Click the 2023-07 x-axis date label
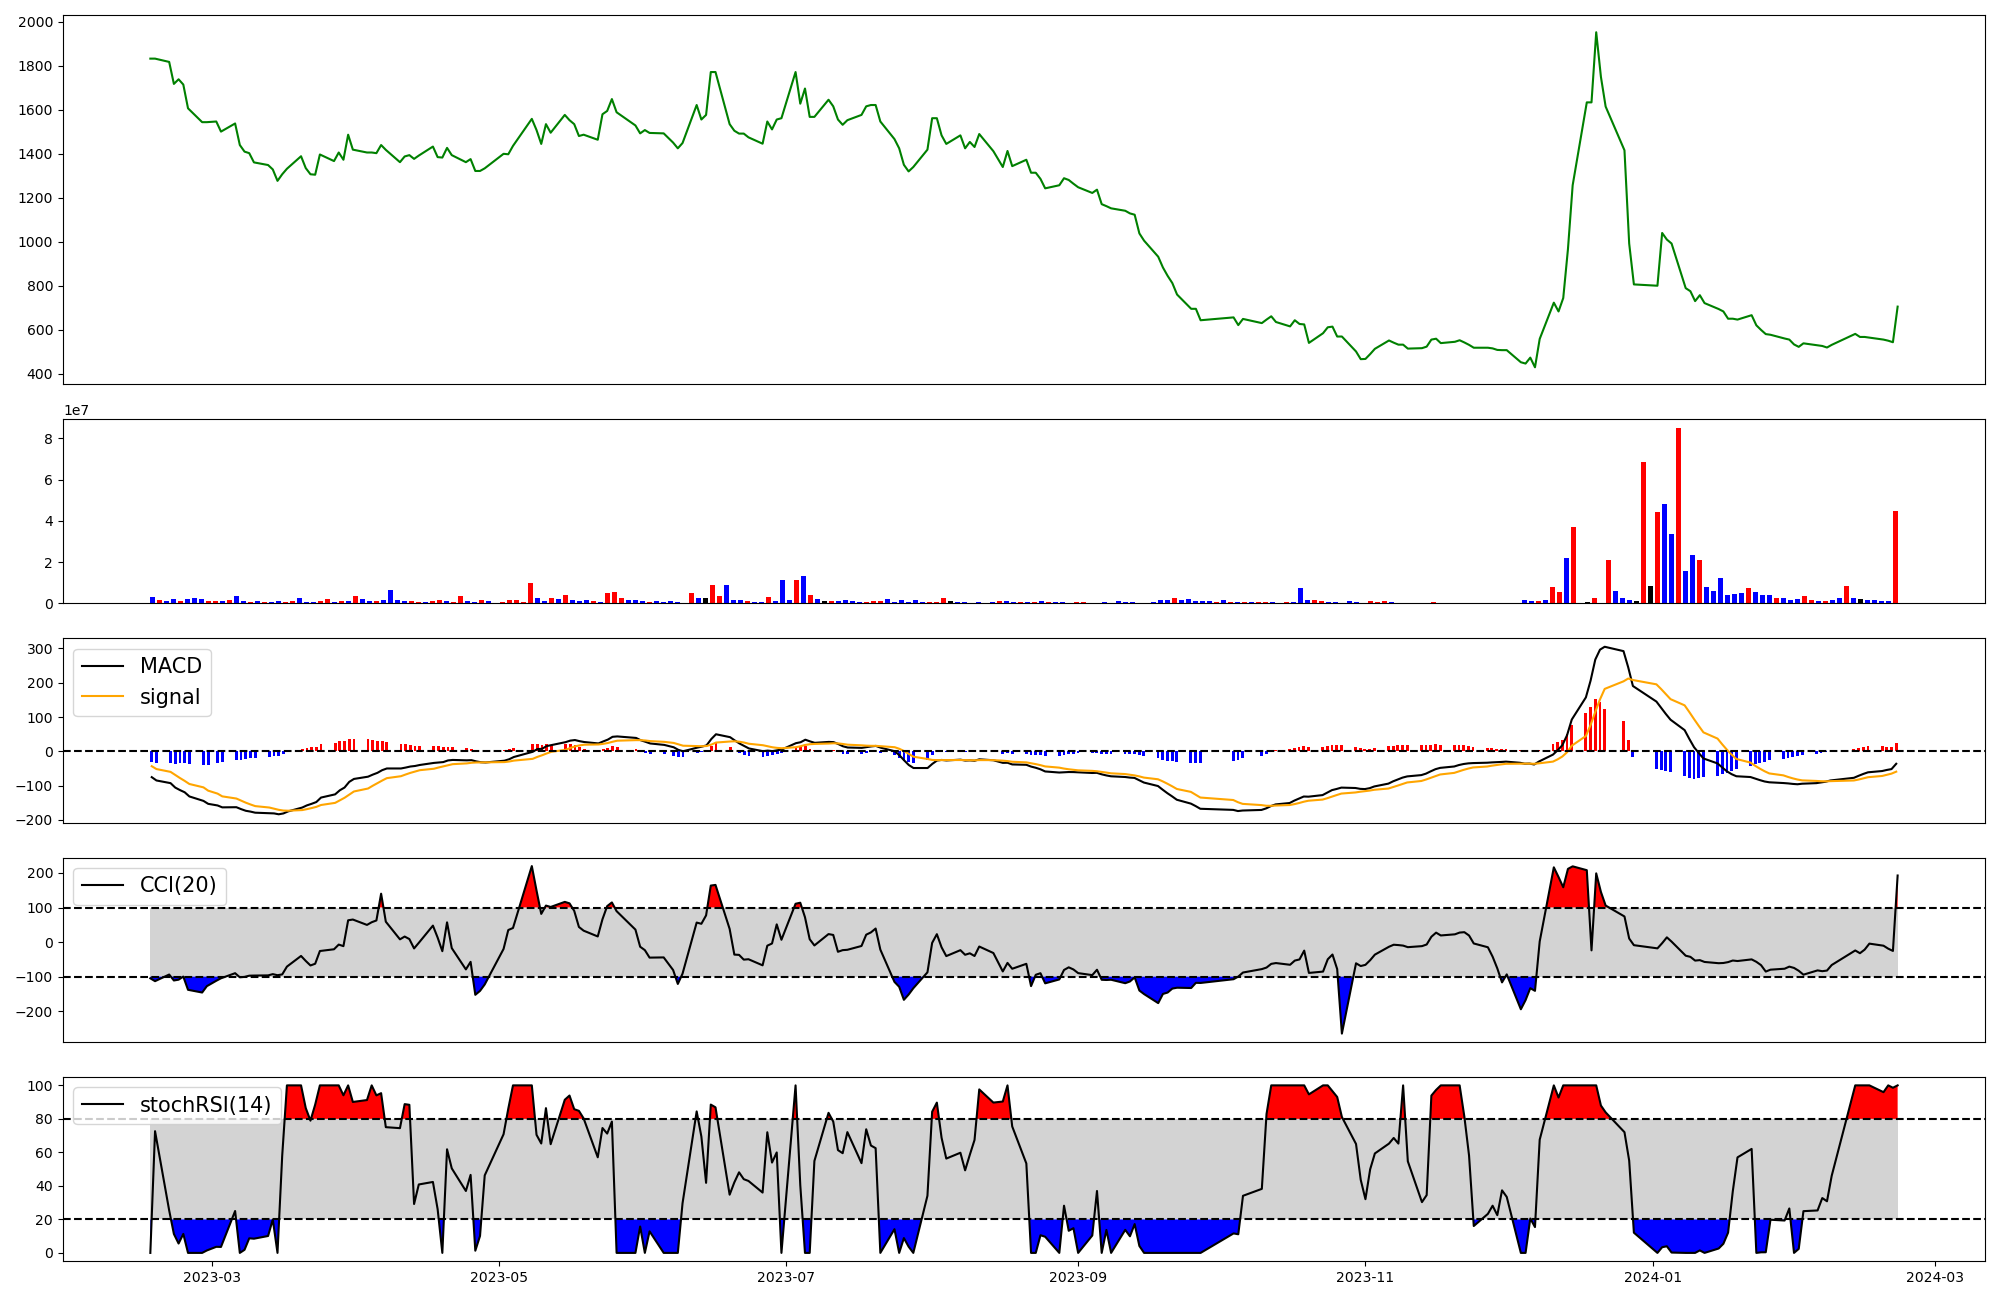This screenshot has height=1300, width=2000. tap(786, 1277)
